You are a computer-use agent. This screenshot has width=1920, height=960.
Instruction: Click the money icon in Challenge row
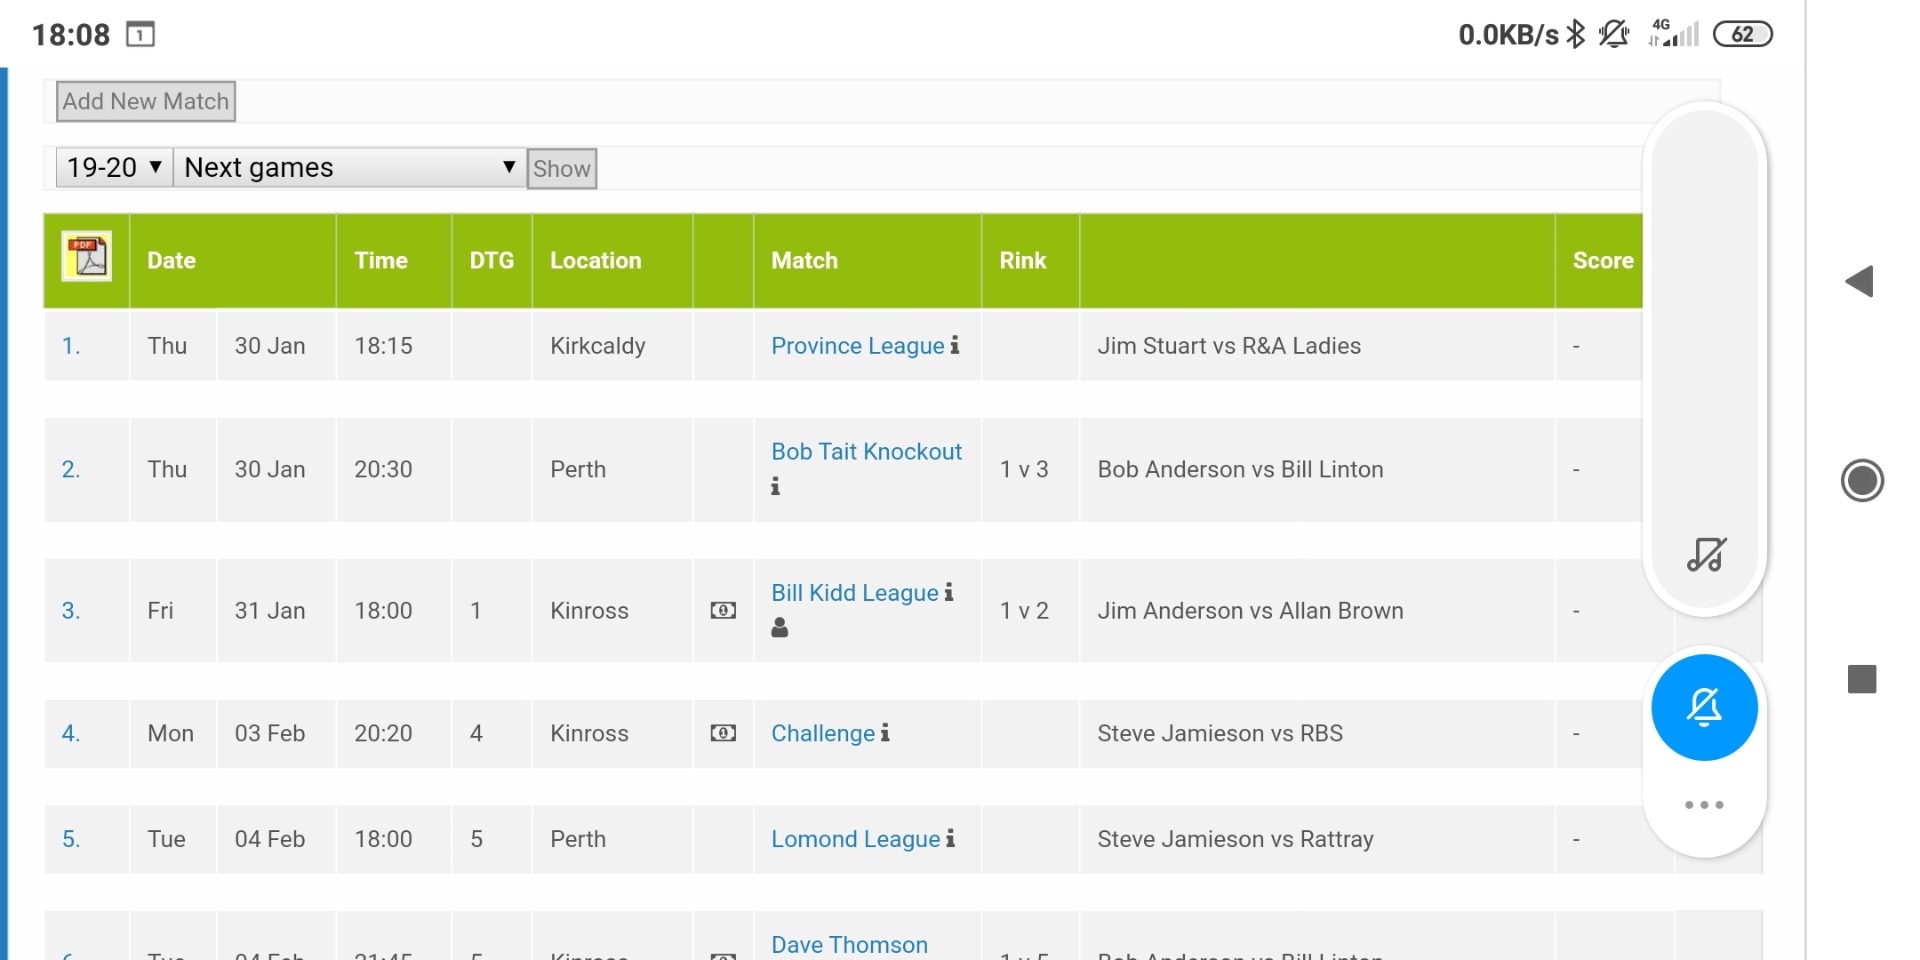[x=723, y=734]
